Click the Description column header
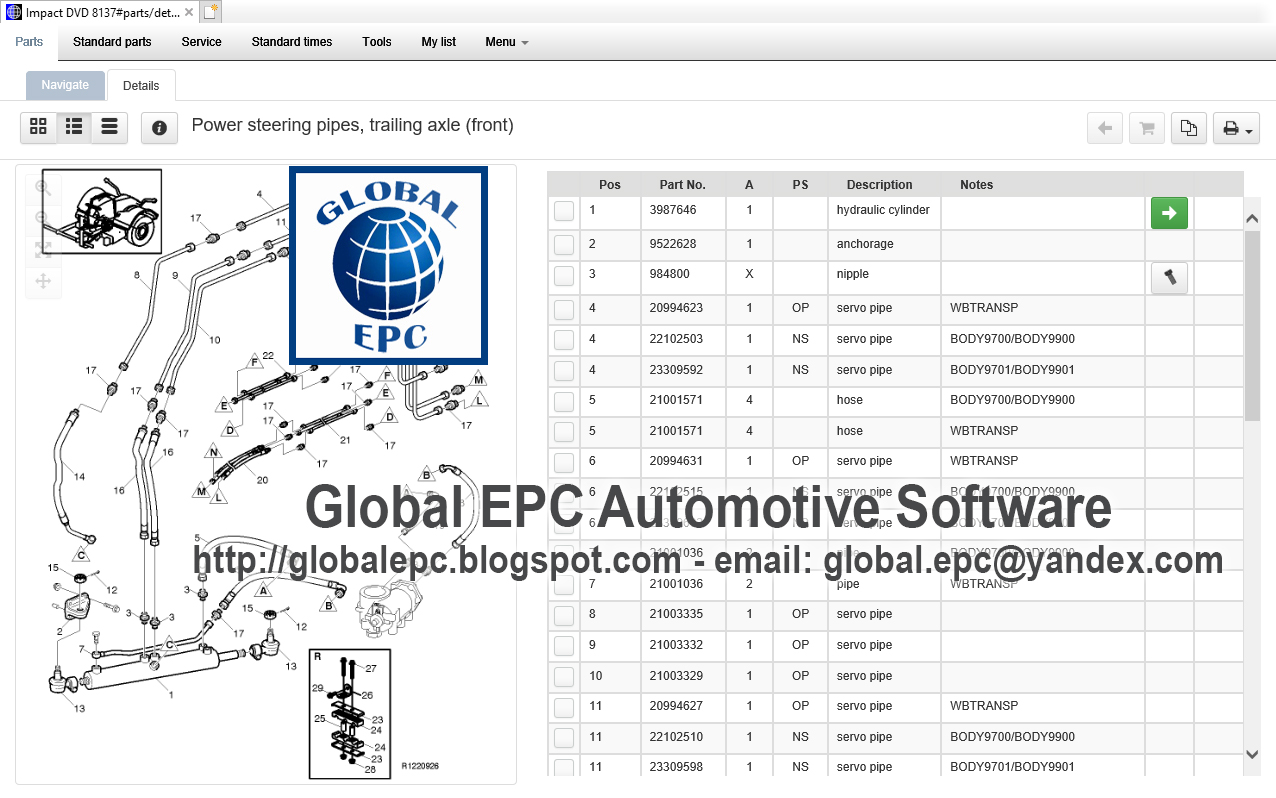Image resolution: width=1276 pixels, height=798 pixels. (879, 185)
